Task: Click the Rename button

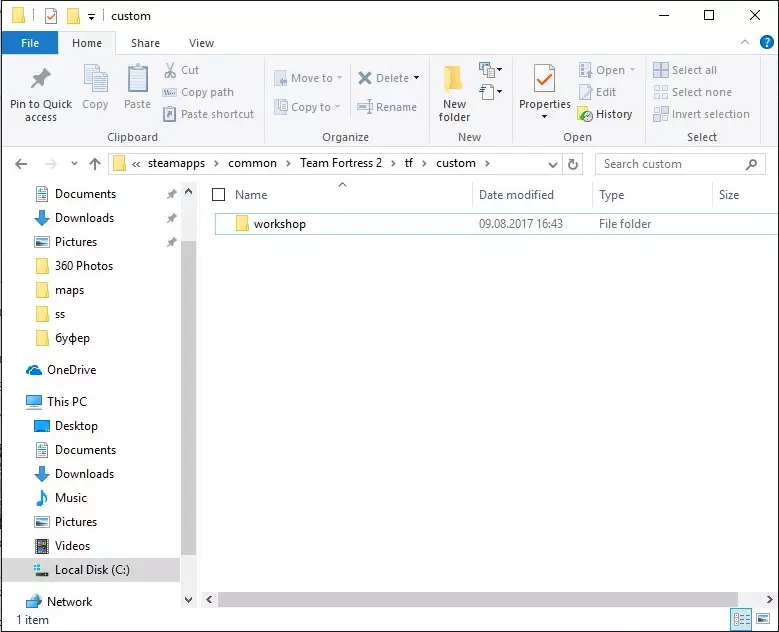Action: (x=387, y=107)
